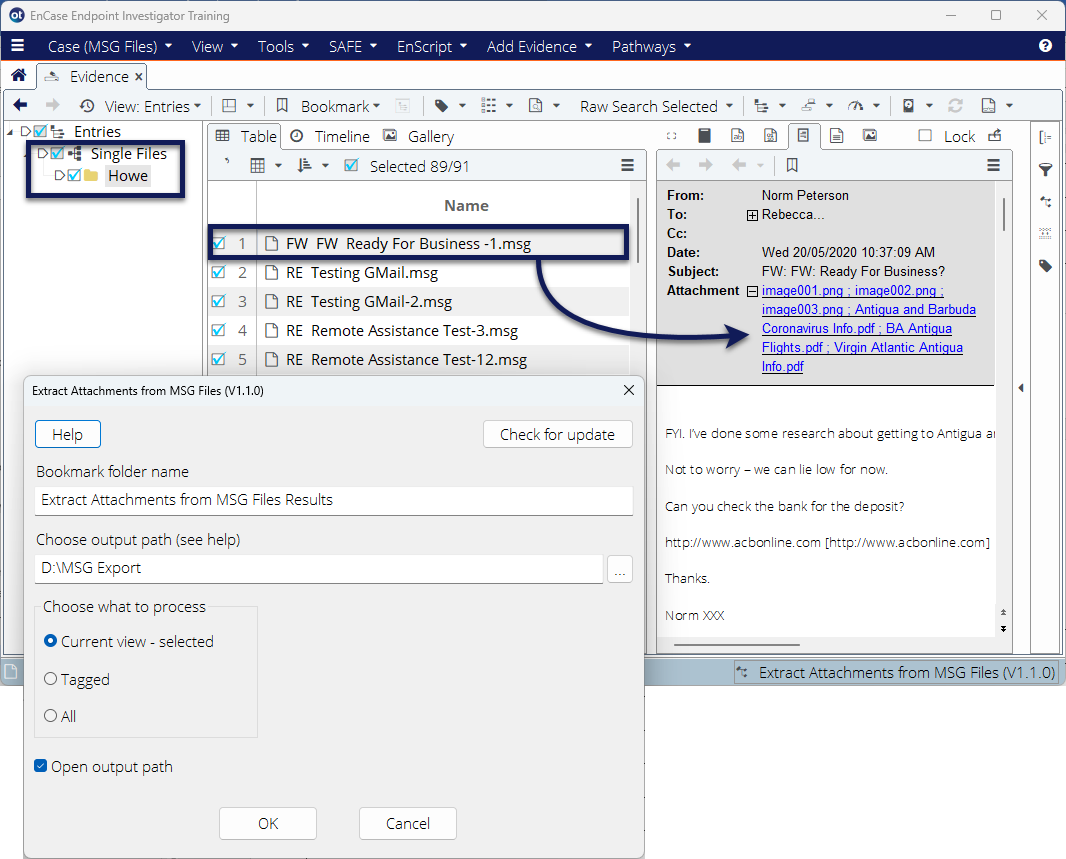Expand the To recipients list
The image size is (1066, 859).
coord(752,215)
